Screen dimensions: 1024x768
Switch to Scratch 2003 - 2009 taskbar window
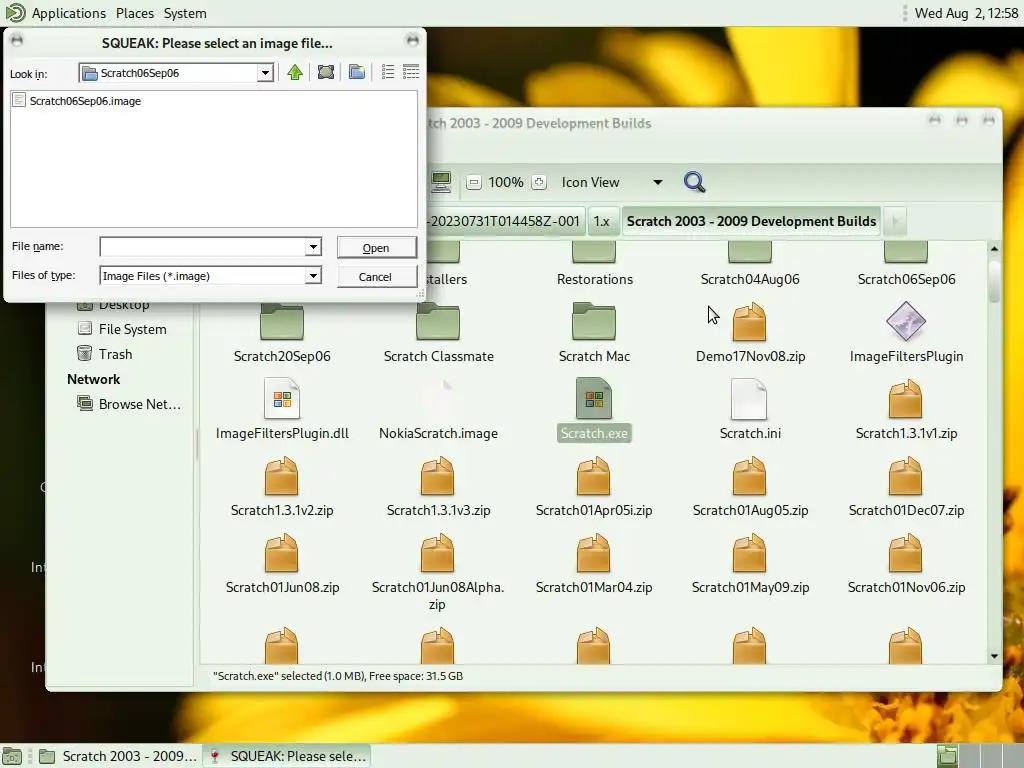coord(118,756)
